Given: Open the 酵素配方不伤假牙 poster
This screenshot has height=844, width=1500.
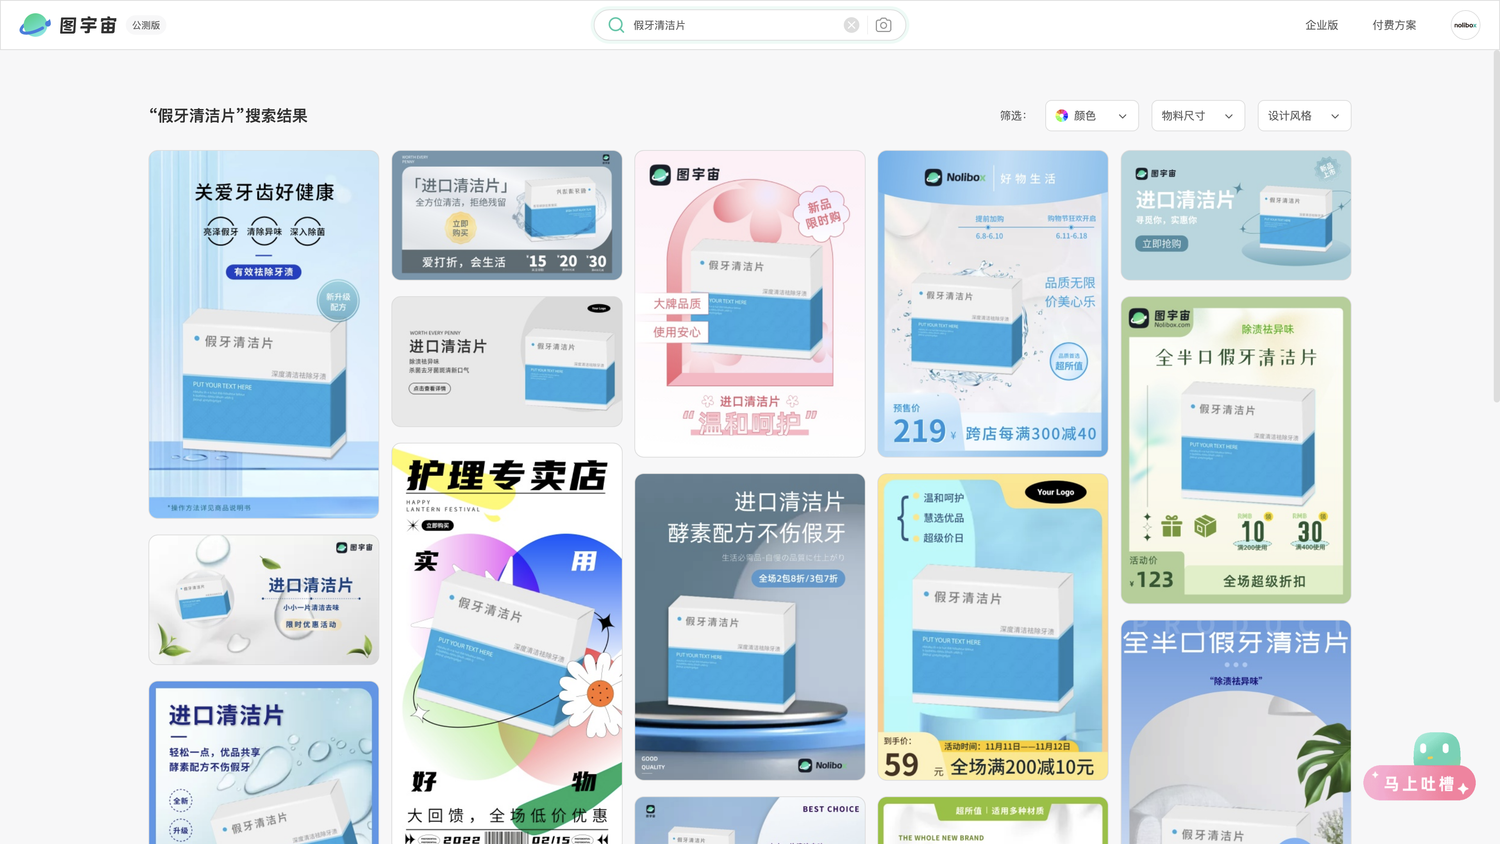Looking at the screenshot, I should click(x=750, y=627).
